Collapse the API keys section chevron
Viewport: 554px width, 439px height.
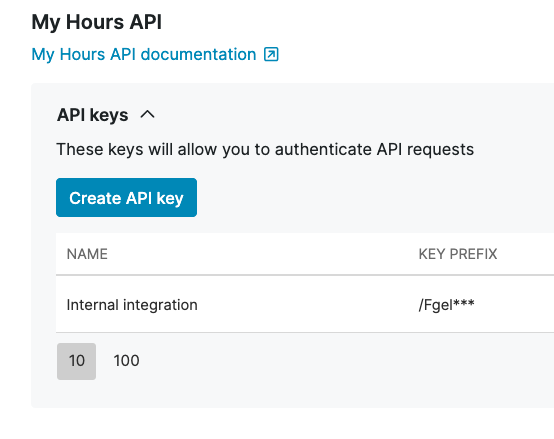tap(147, 114)
